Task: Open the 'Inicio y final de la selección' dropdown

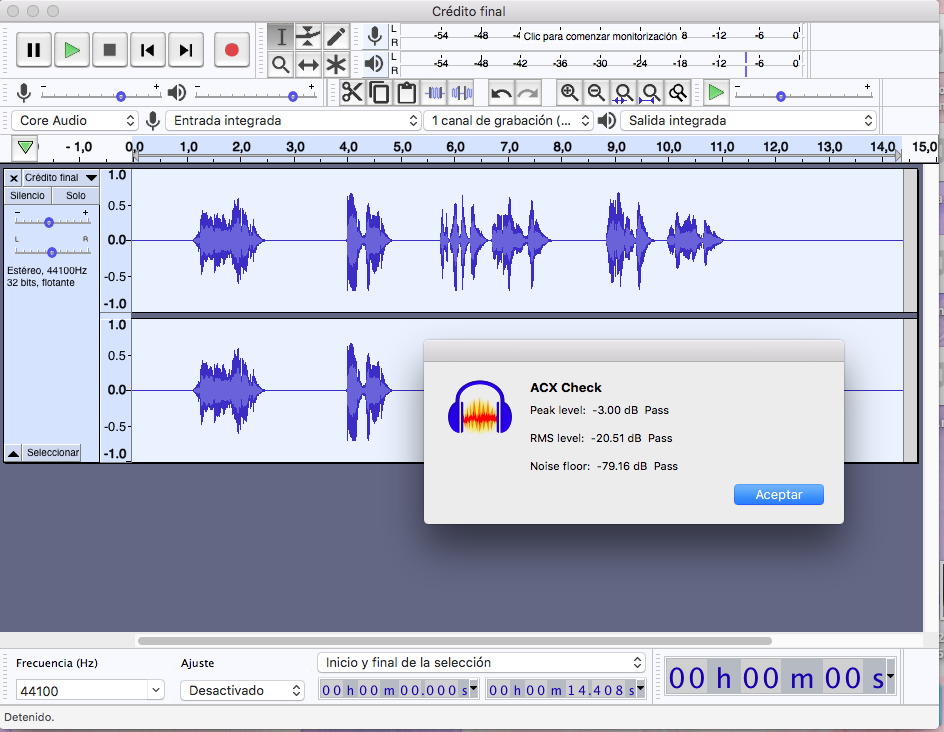Action: coord(481,663)
